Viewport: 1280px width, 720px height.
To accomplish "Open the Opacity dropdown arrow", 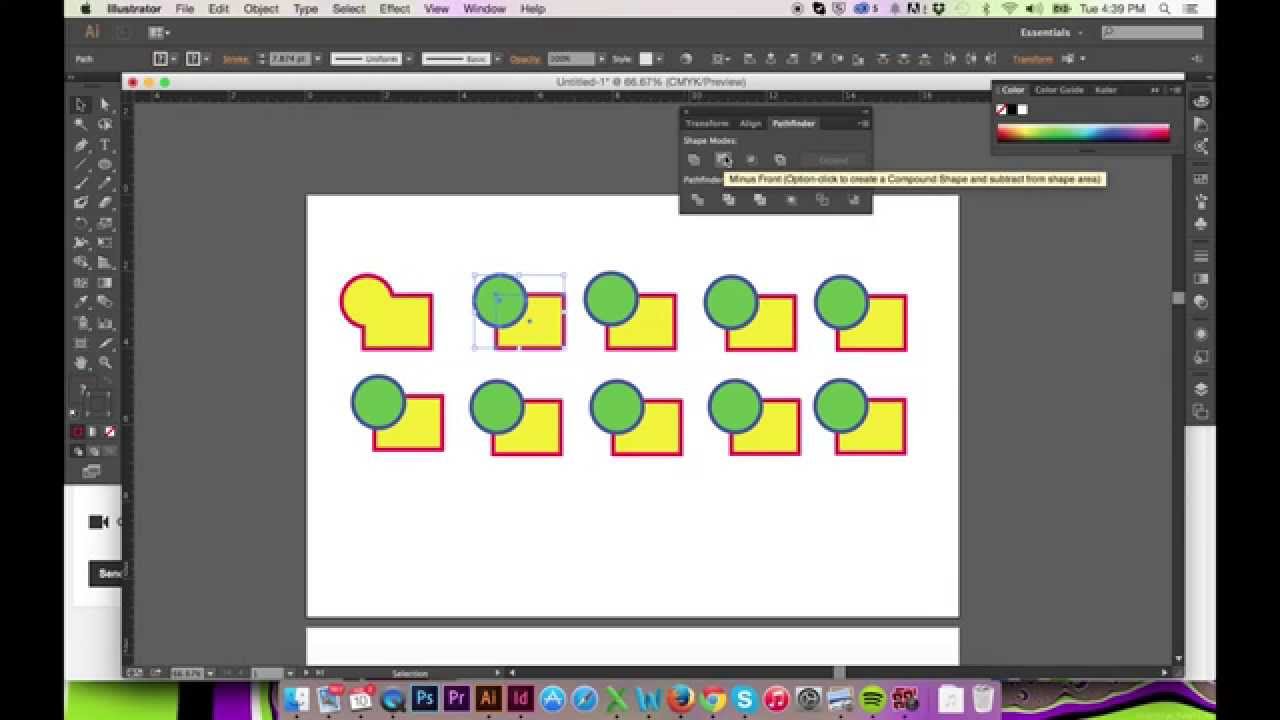I will 601,59.
